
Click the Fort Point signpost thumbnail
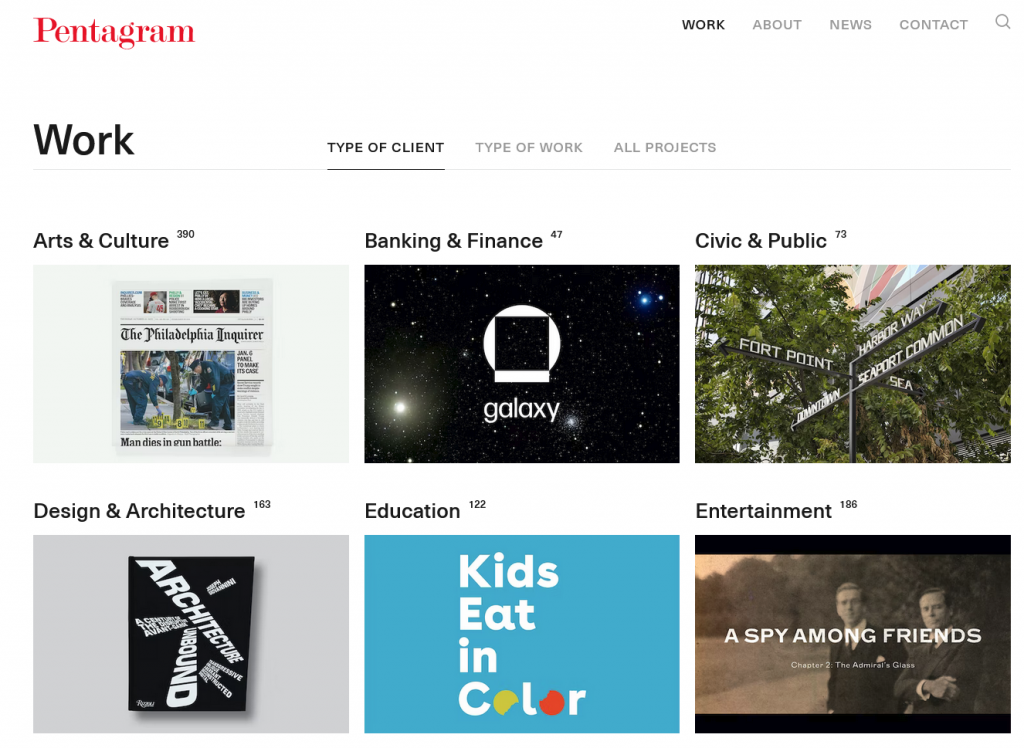(853, 364)
